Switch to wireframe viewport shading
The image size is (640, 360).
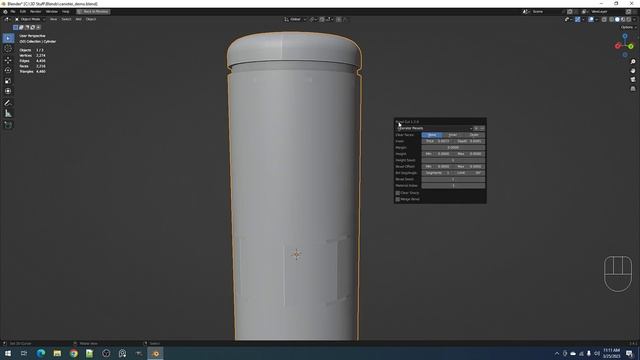[x=611, y=19]
